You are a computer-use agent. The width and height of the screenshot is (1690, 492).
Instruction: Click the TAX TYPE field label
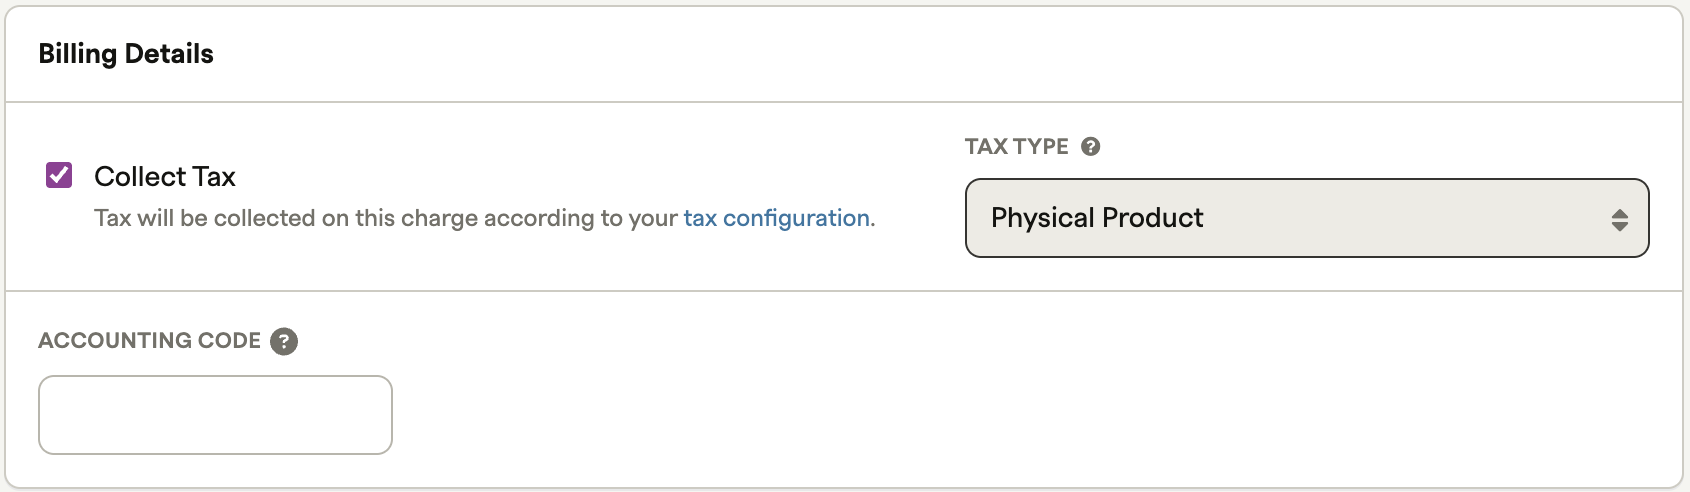[x=1016, y=147]
